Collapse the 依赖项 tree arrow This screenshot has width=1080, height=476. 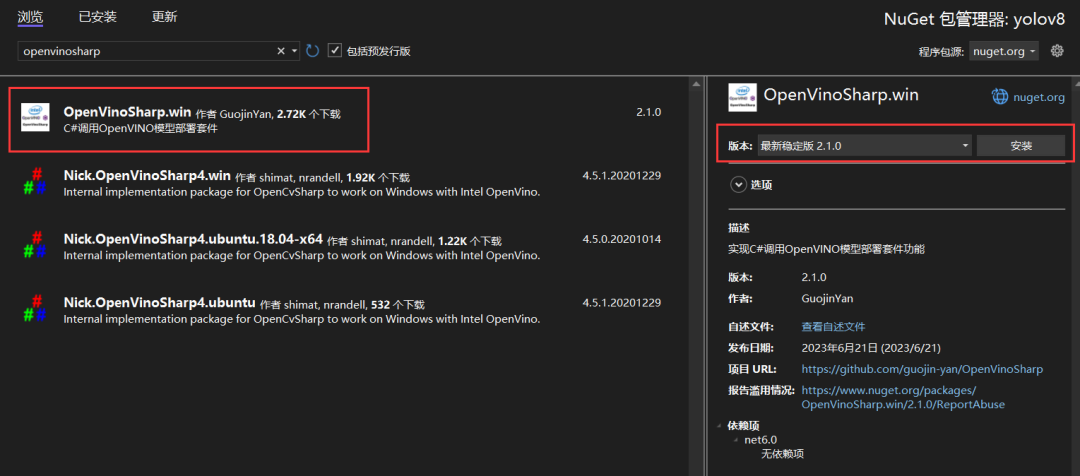[x=720, y=426]
